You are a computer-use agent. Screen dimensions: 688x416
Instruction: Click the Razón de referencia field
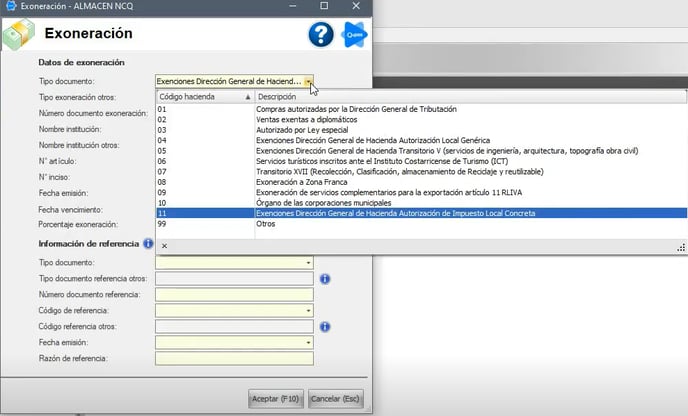pyautogui.click(x=234, y=359)
